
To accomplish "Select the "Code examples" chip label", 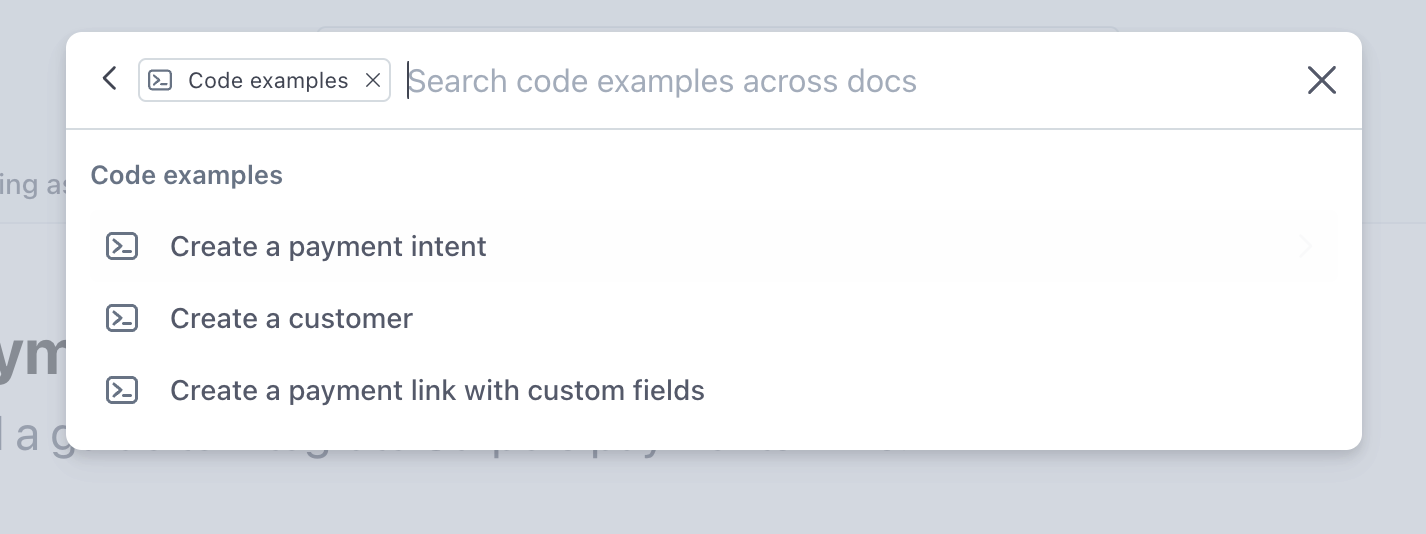I will click(268, 81).
